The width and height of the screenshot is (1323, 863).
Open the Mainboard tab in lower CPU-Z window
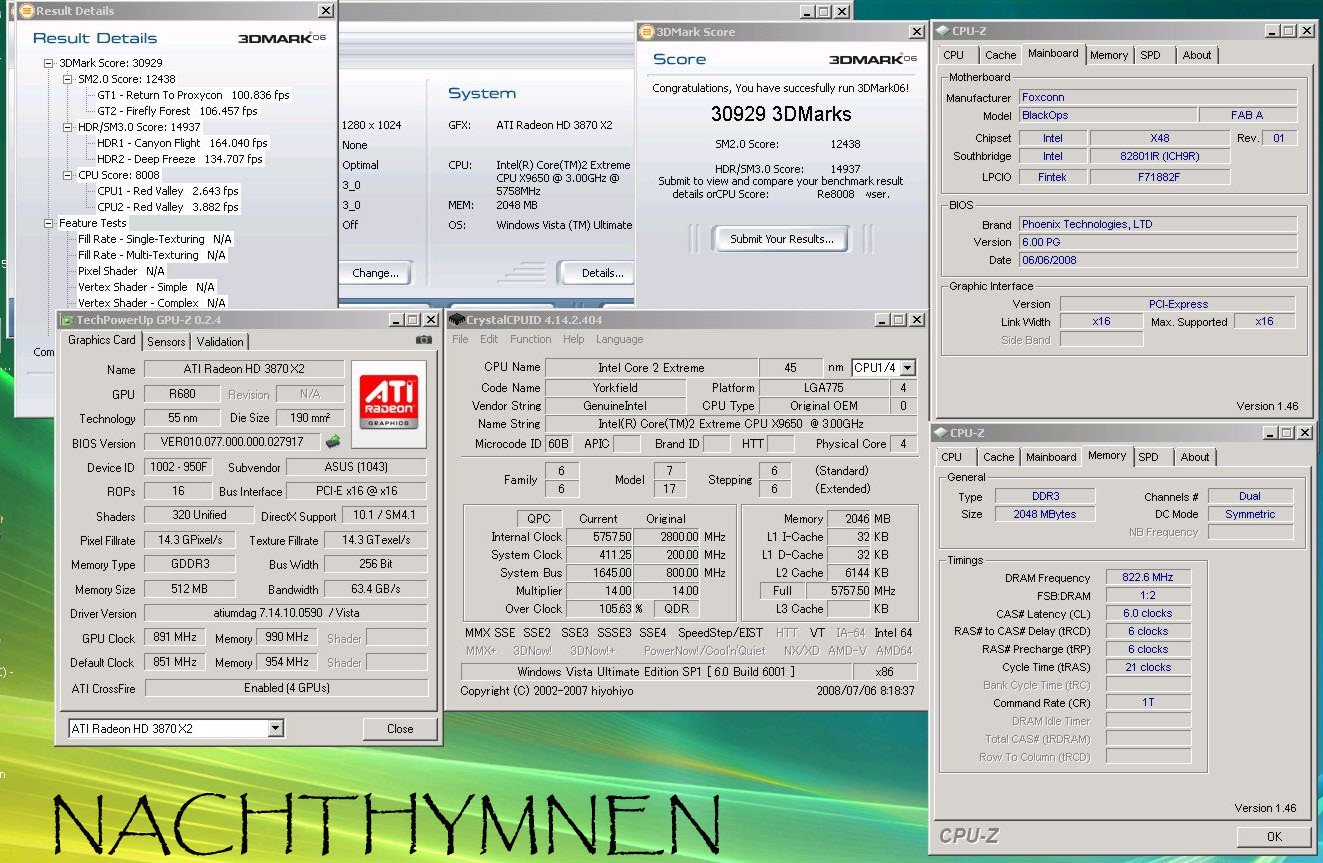(1051, 457)
